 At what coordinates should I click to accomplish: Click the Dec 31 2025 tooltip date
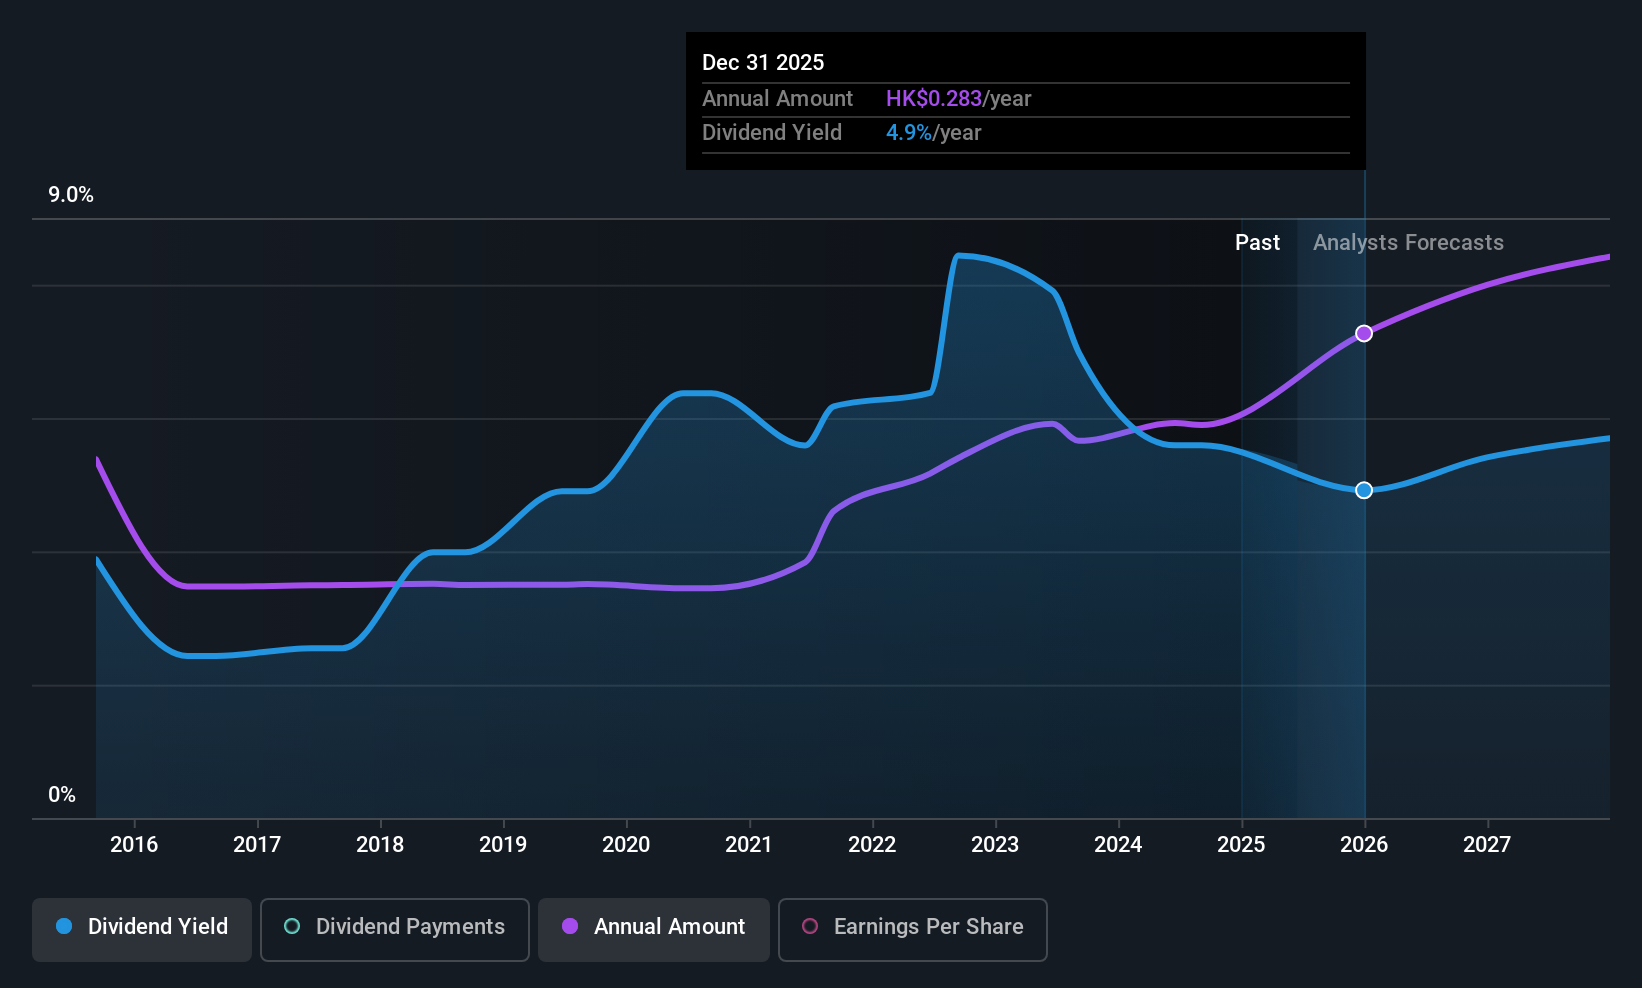coord(763,63)
